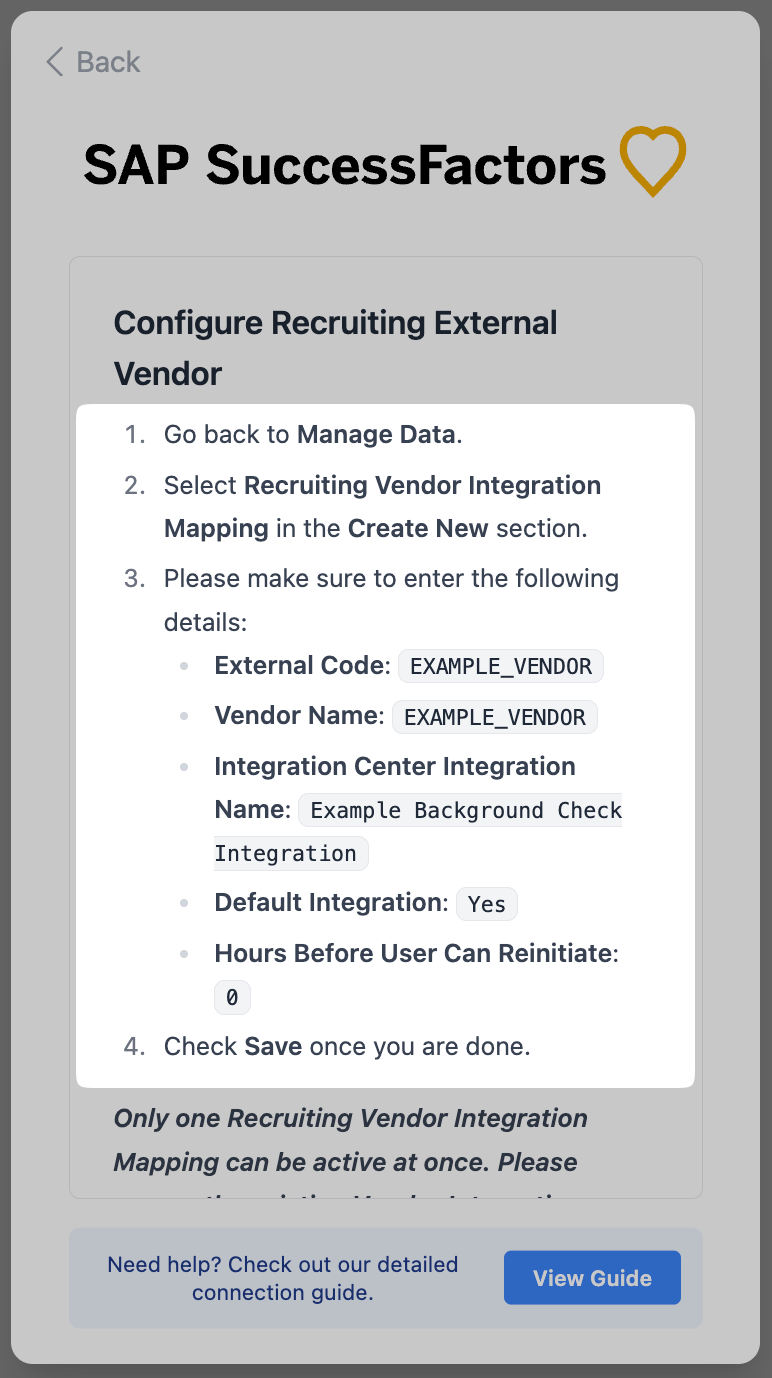Click the Hours Before Reinitiate 0 code chip
Viewport: 772px width, 1378px height.
pyautogui.click(x=232, y=997)
